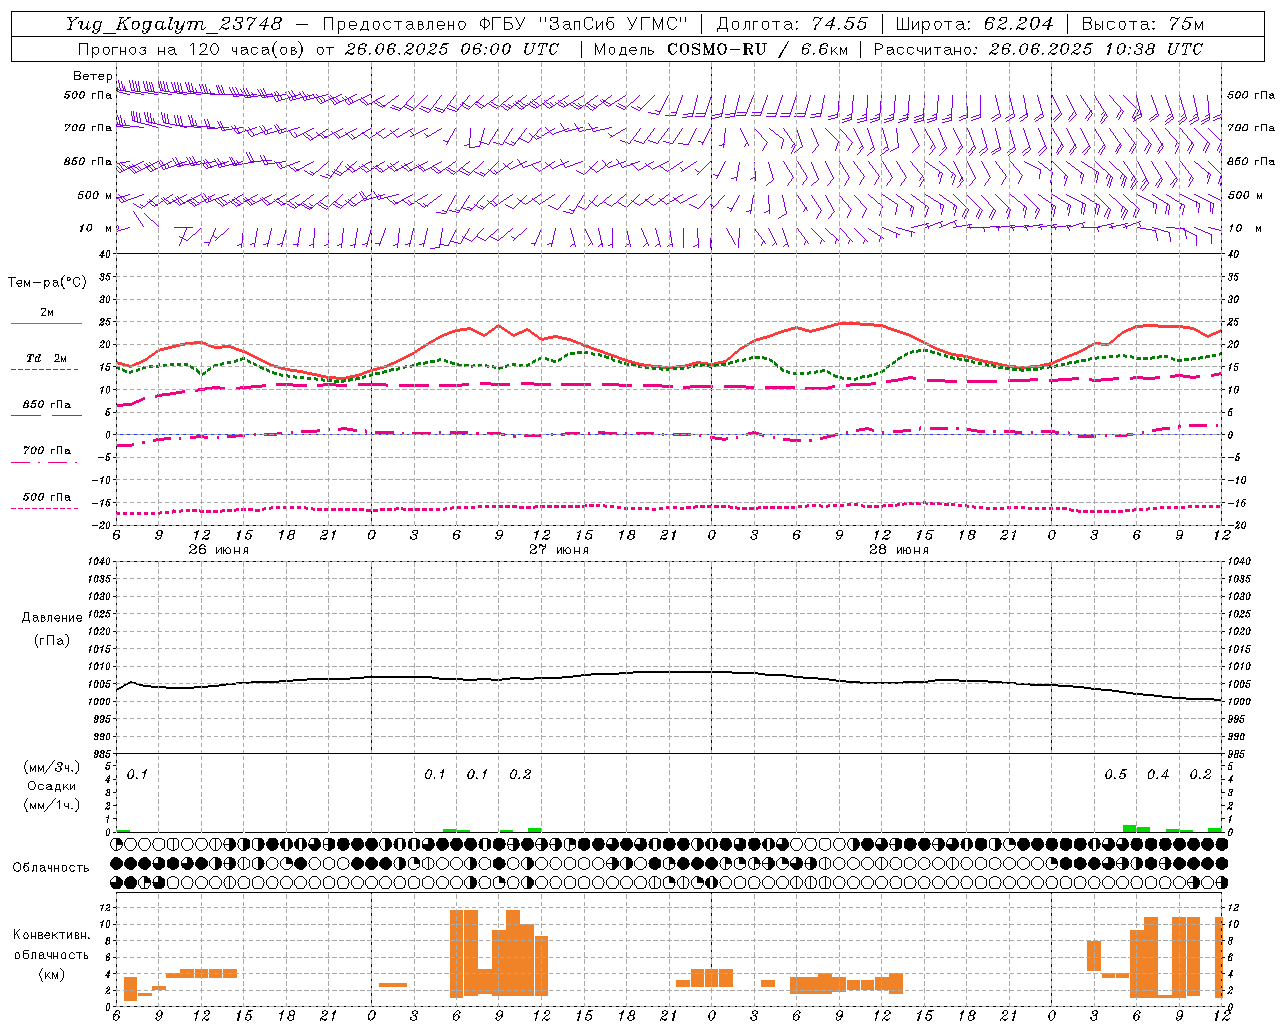Click the Конвективн. panel label
This screenshot has width=1280, height=1024.
click(52, 935)
